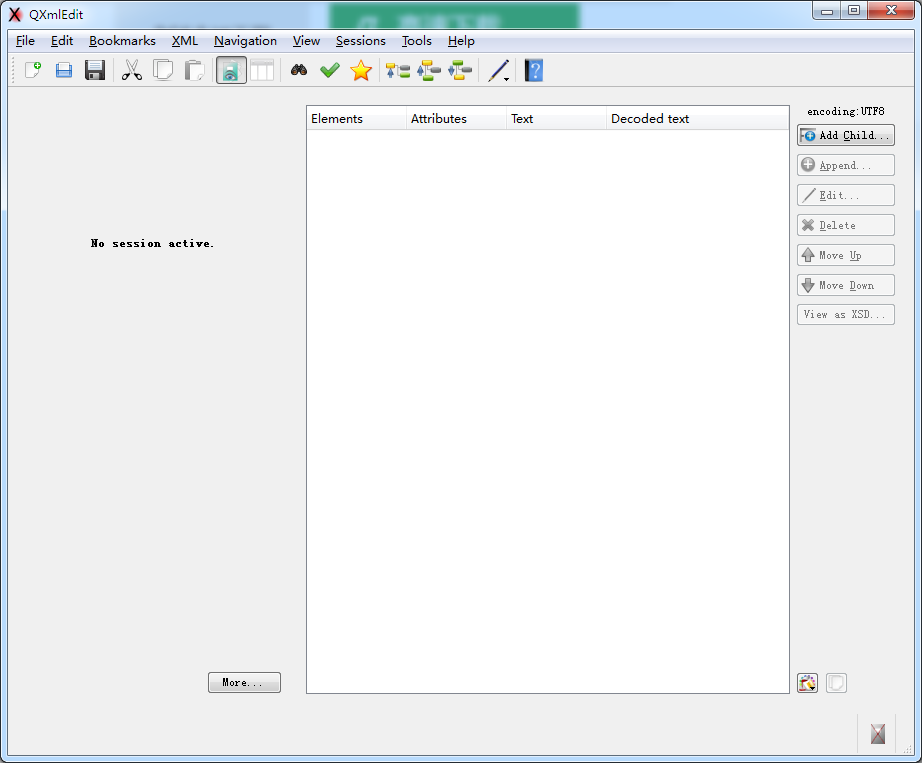Click the Elements column header
The image size is (922, 763).
pos(356,119)
